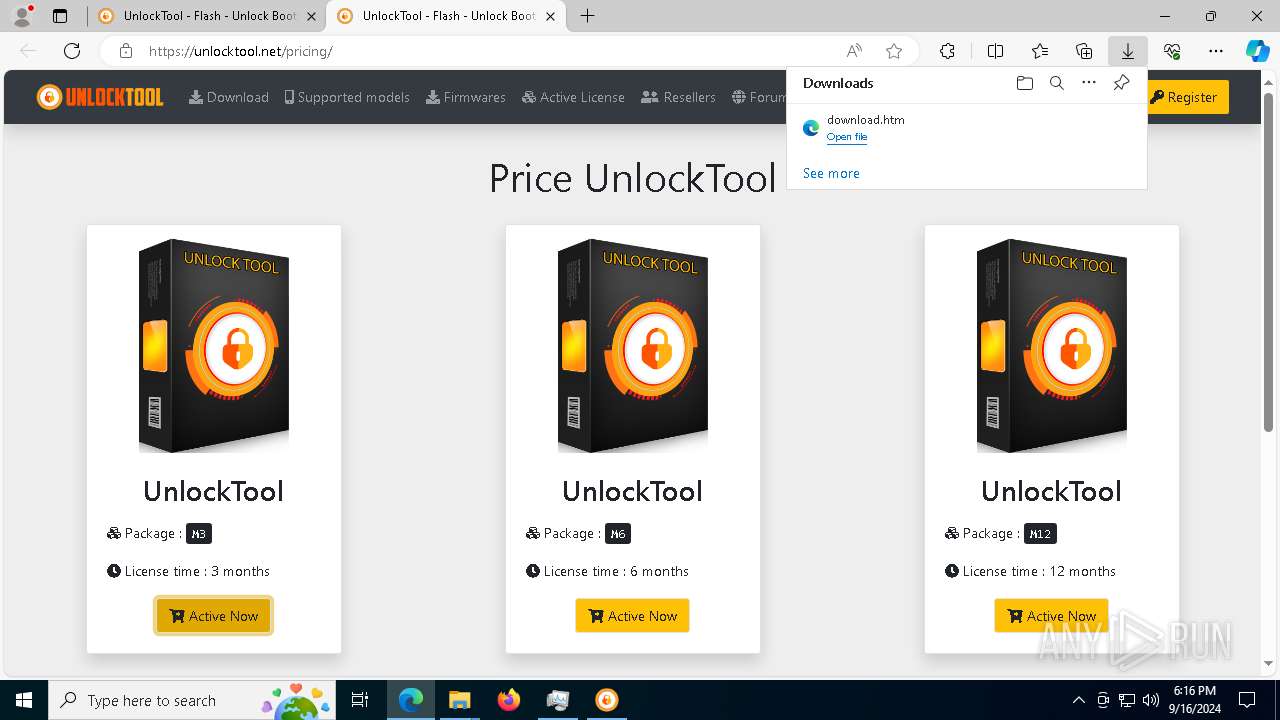The width and height of the screenshot is (1280, 720).
Task: Click the UnlockTool site logo
Action: pyautogui.click(x=100, y=97)
